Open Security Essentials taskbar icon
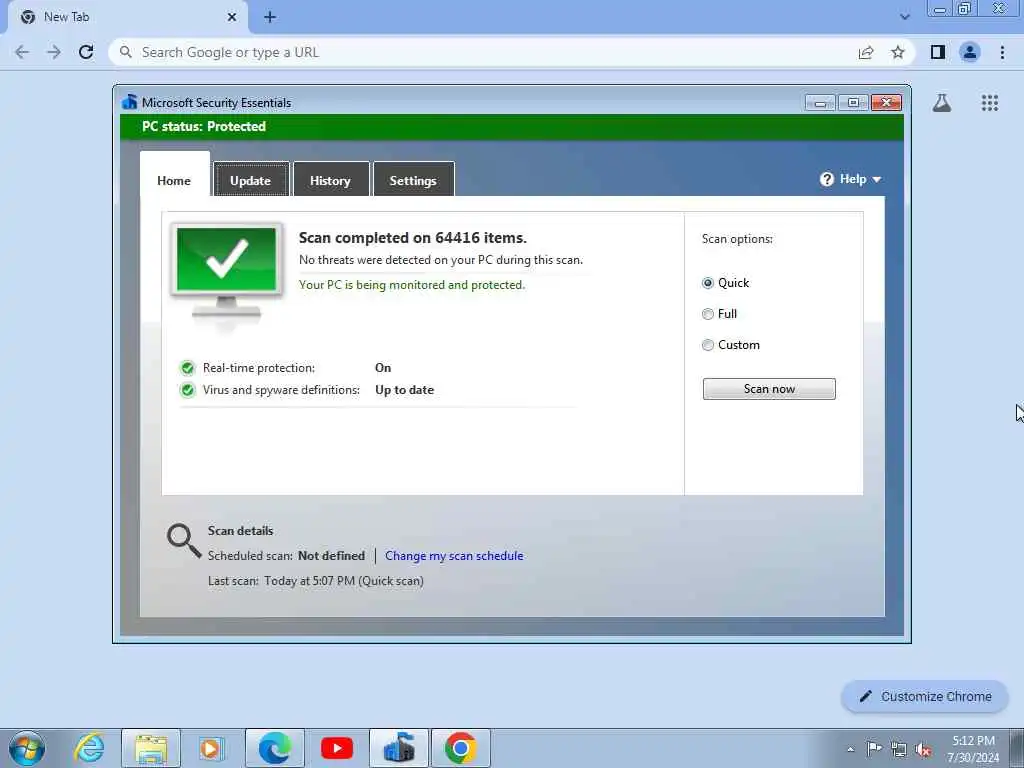This screenshot has height=768, width=1024. pyautogui.click(x=399, y=748)
